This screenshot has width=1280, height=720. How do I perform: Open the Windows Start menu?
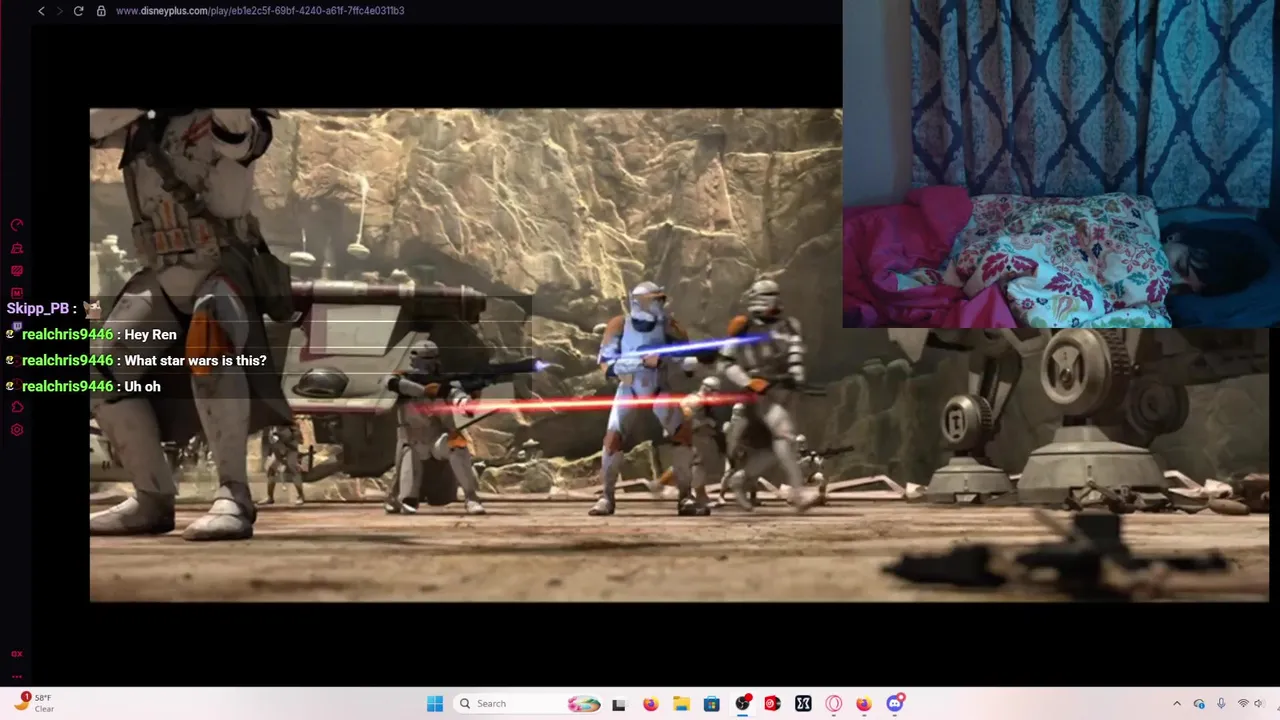pyautogui.click(x=435, y=704)
